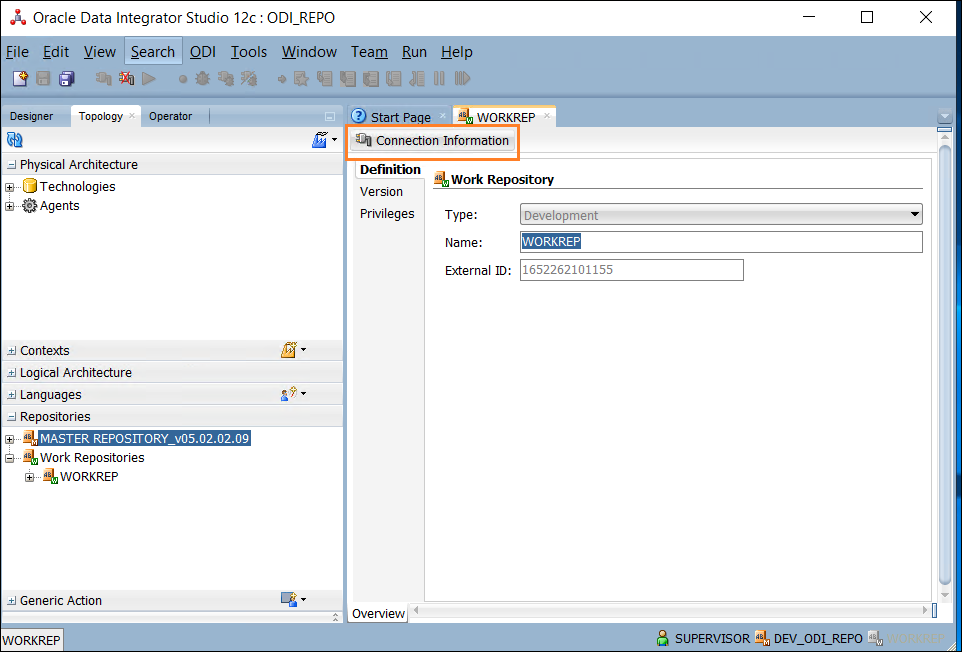Expand the MASTER REPOSITORY tree node

9,439
